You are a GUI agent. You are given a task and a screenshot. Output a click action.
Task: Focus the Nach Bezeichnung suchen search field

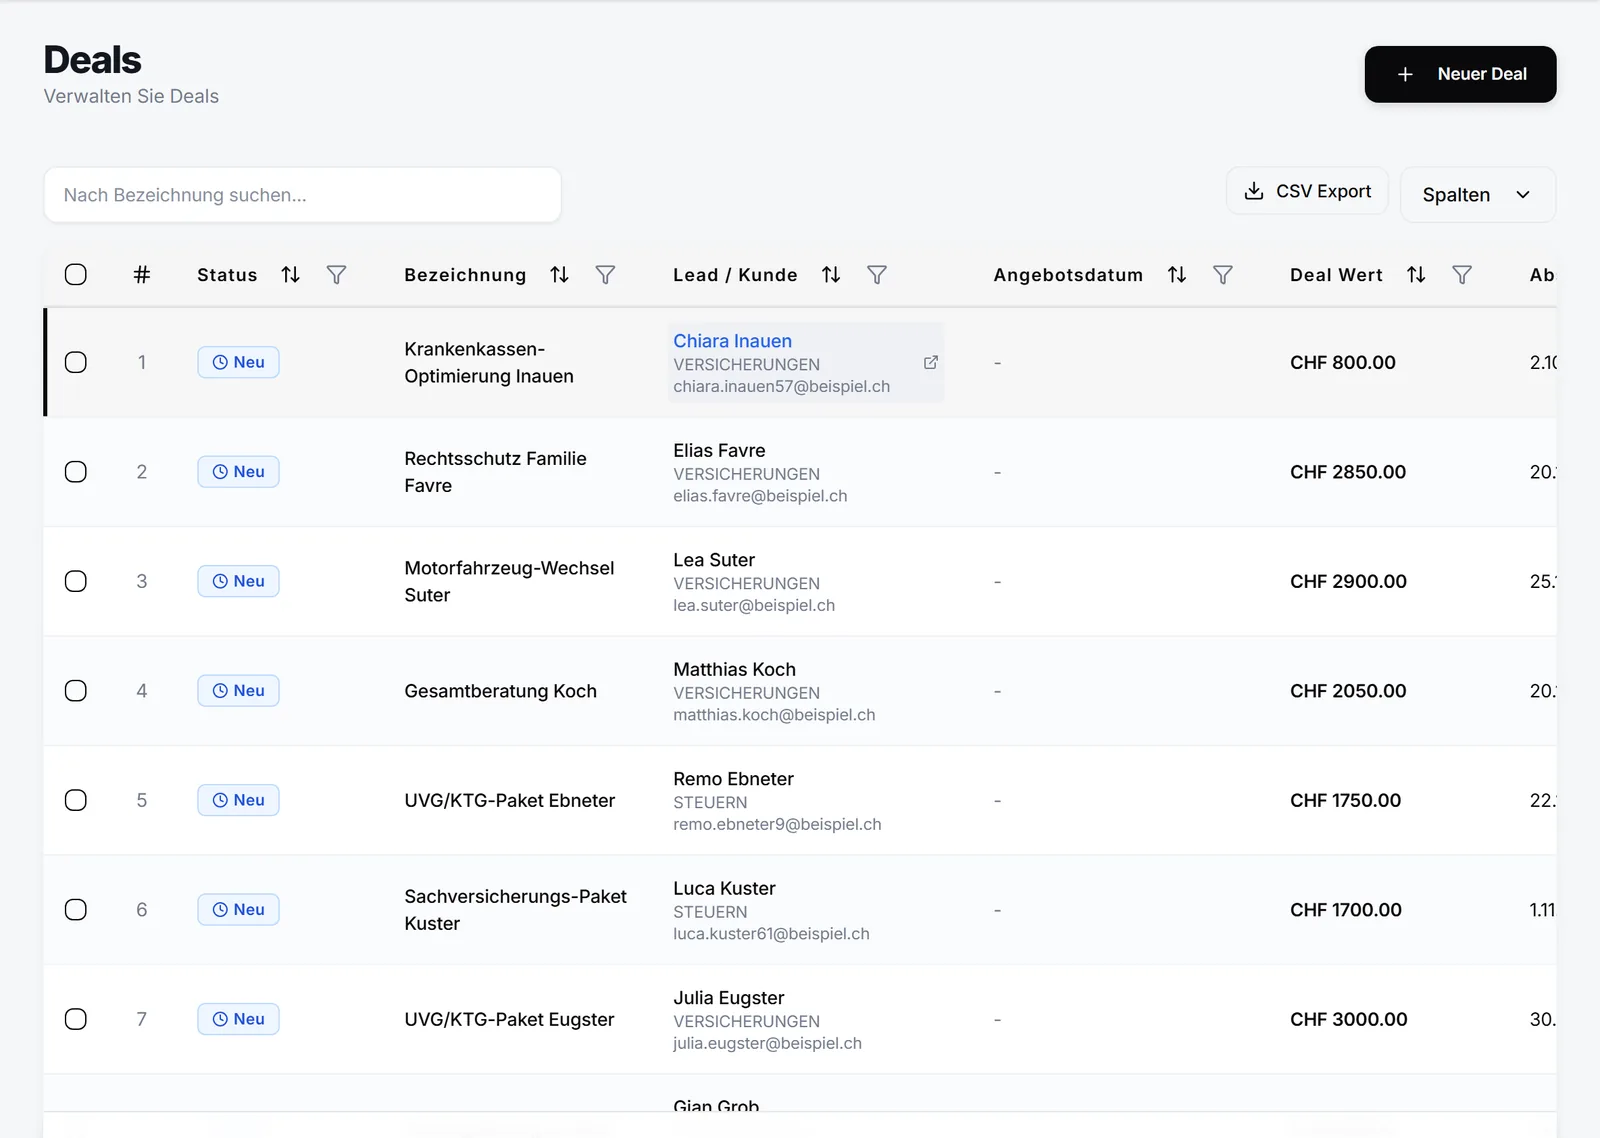(302, 195)
